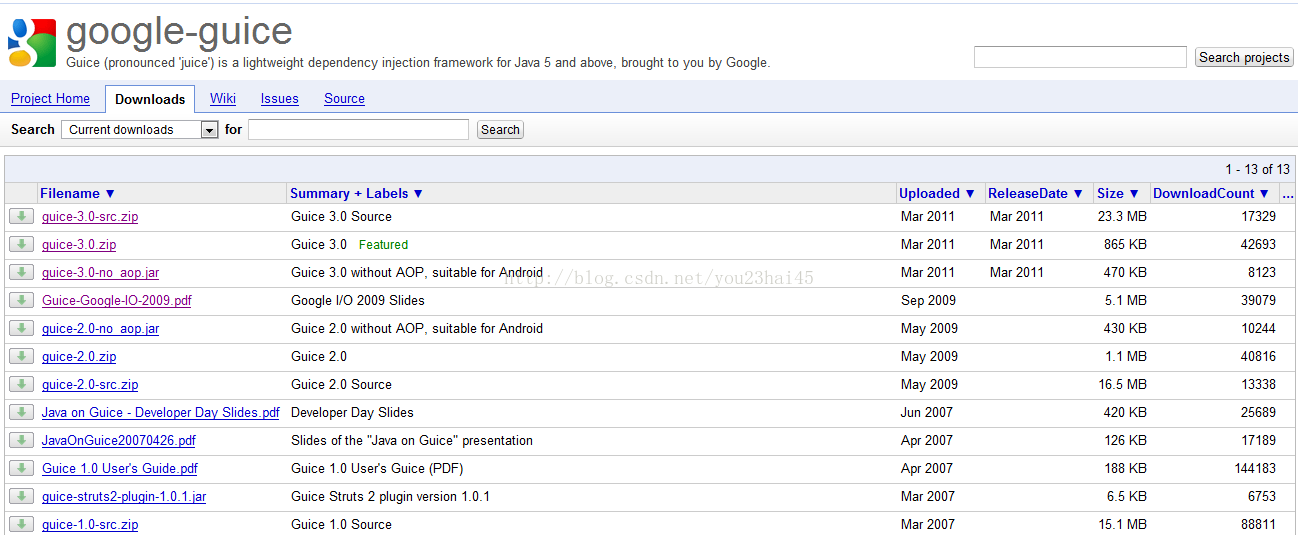Open the guice-3.0-src.zip file link

click(90, 216)
